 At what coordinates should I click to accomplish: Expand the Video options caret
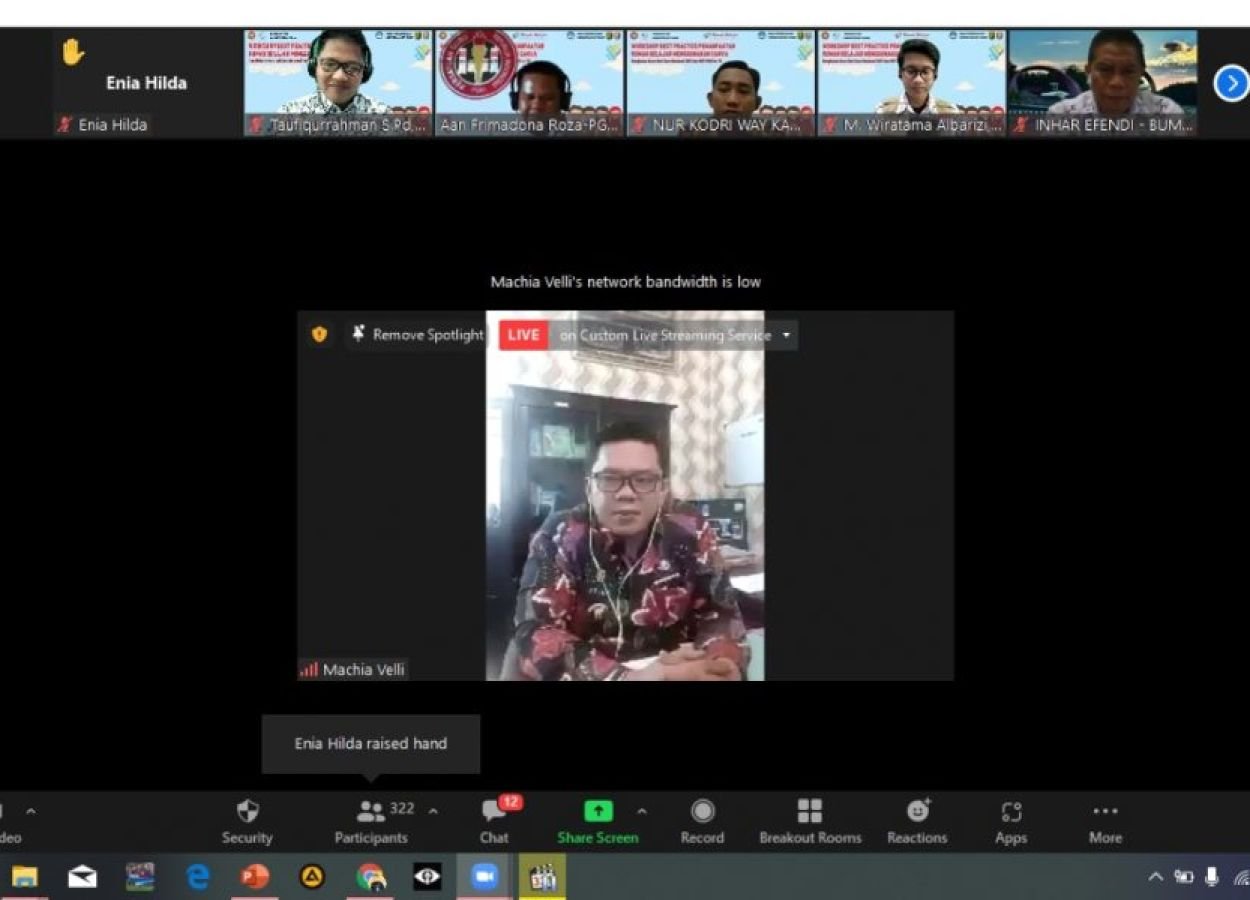click(30, 811)
